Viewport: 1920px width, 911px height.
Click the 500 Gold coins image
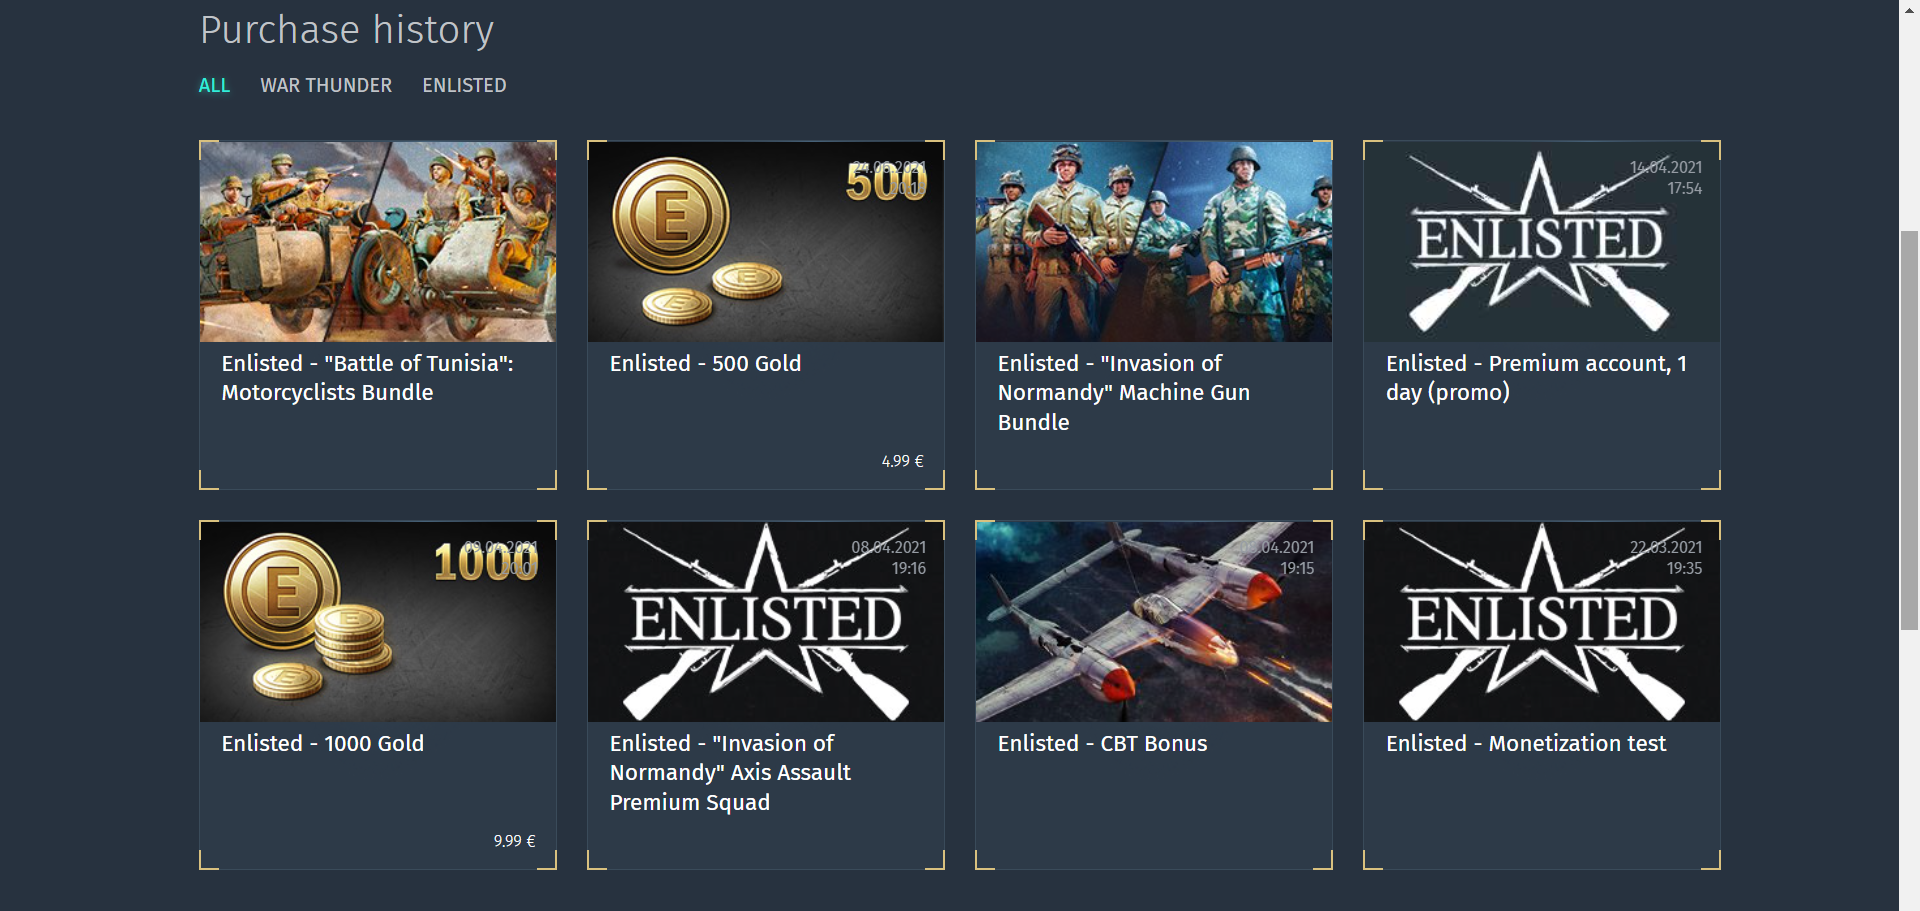point(766,242)
